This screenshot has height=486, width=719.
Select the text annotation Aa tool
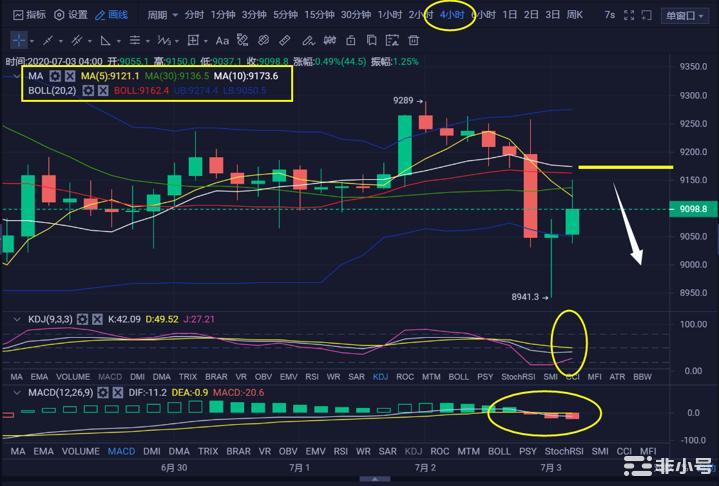point(223,40)
